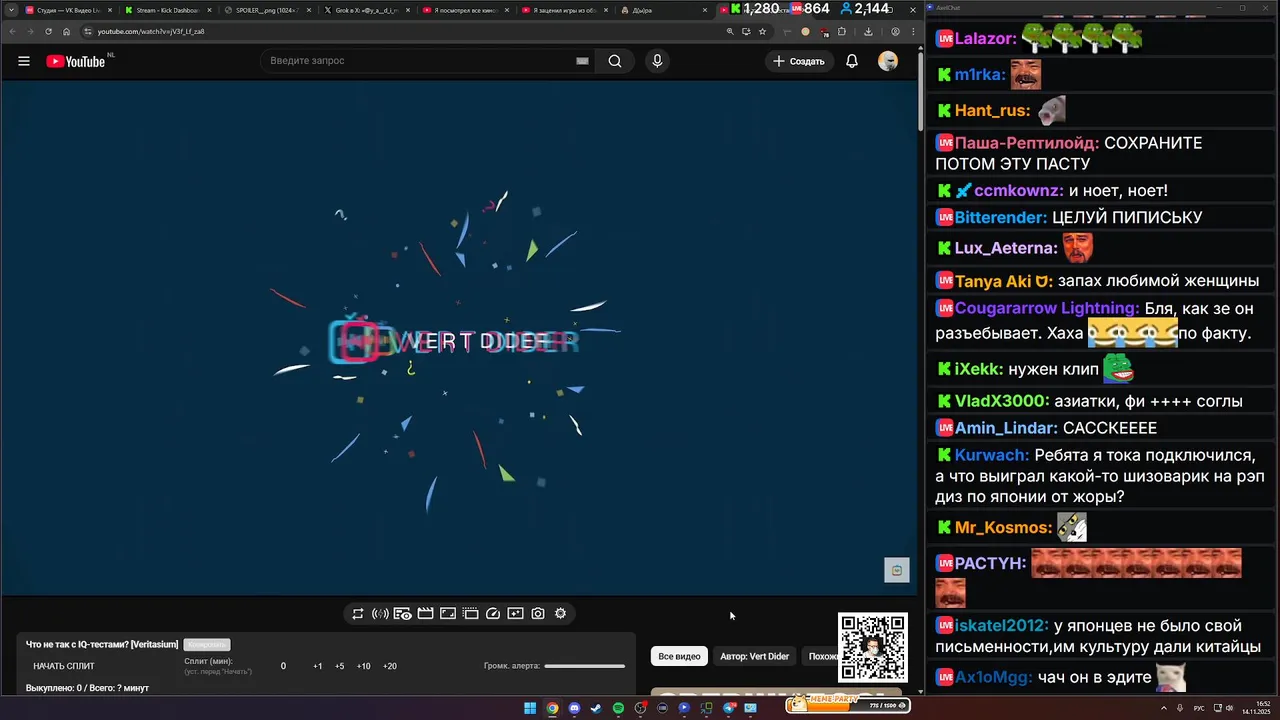Open Chrome from the taskbar
Viewport: 1280px width, 720px height.
pyautogui.click(x=552, y=708)
